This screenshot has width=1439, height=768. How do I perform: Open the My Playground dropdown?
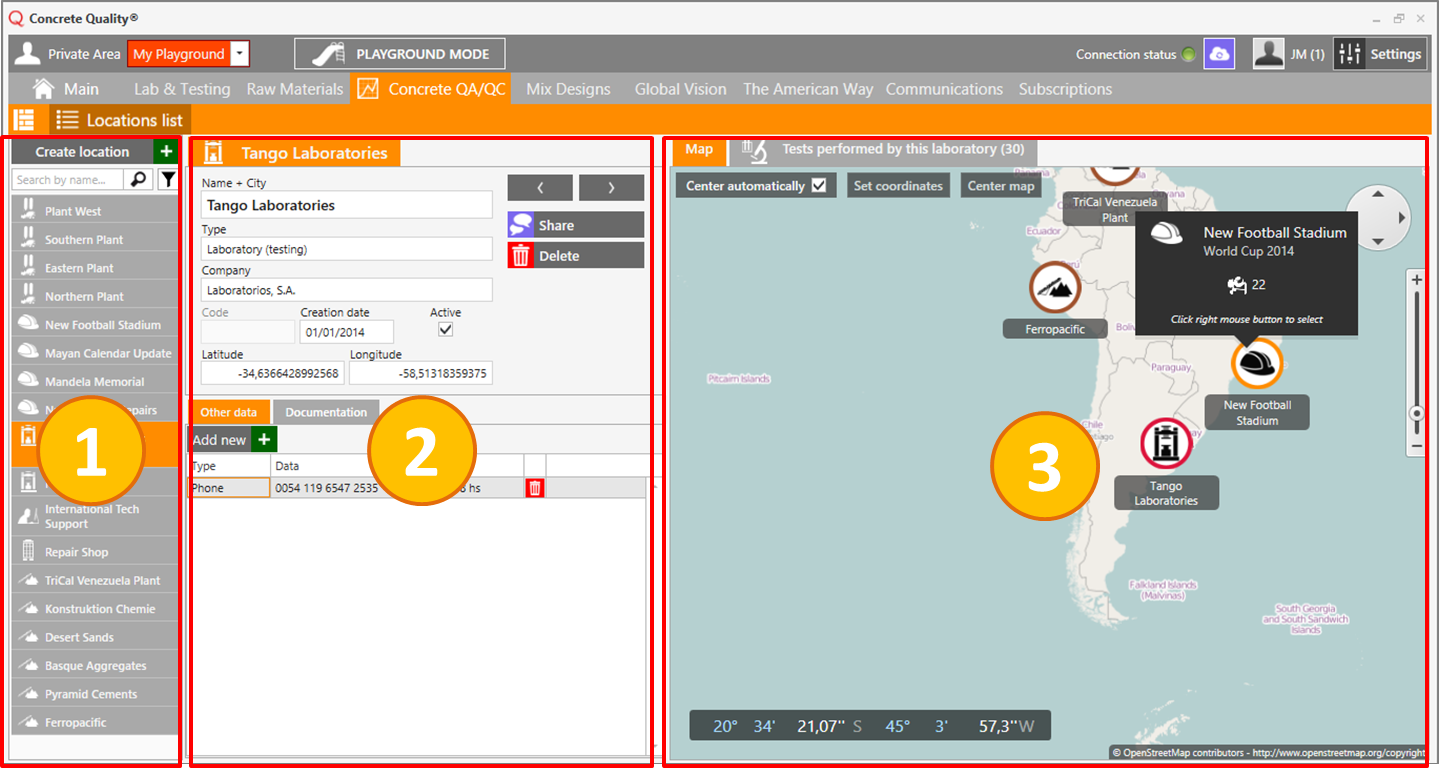click(x=239, y=54)
